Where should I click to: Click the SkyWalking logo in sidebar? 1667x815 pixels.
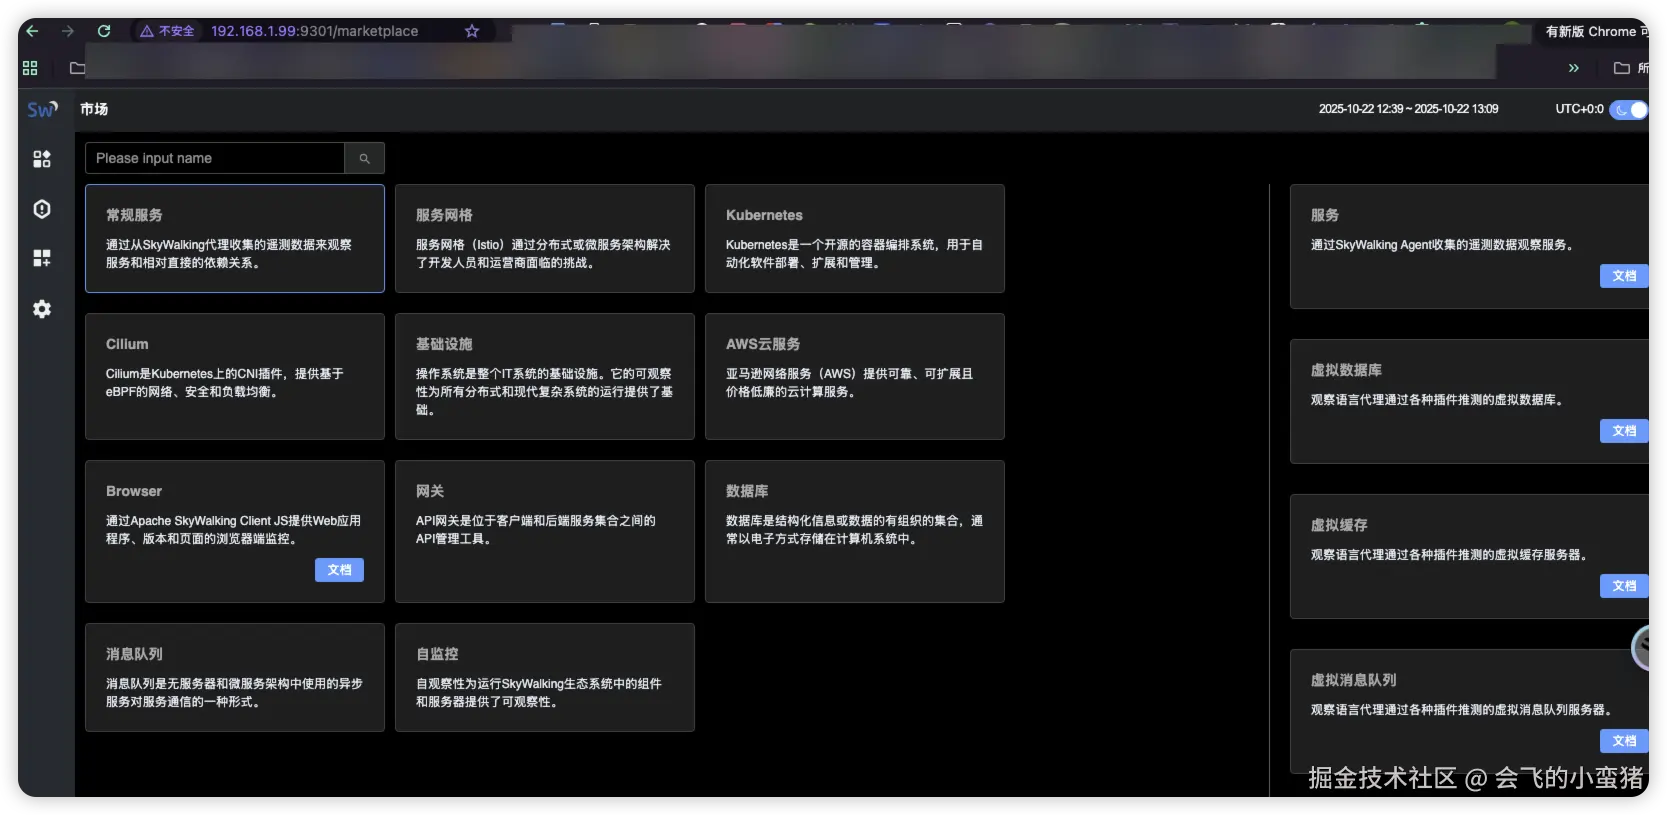coord(42,109)
